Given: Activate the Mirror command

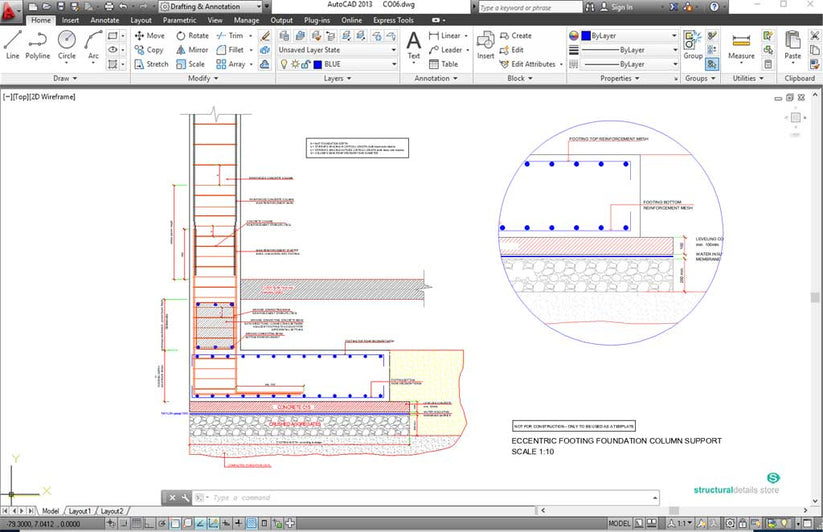Looking at the screenshot, I should 192,50.
